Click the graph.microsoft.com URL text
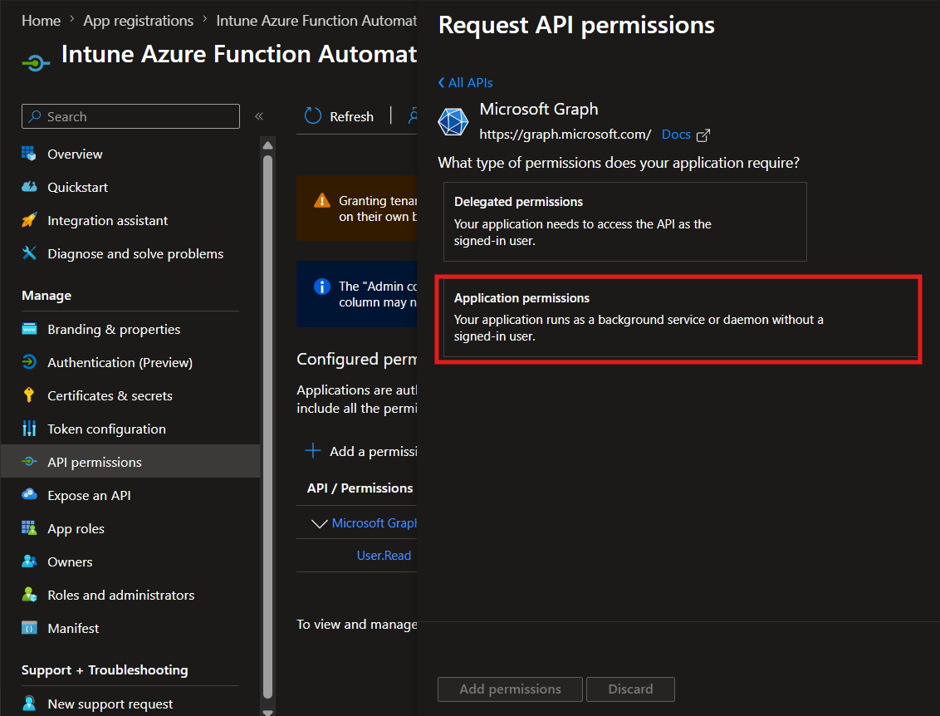The height and width of the screenshot is (716, 940). 565,134
